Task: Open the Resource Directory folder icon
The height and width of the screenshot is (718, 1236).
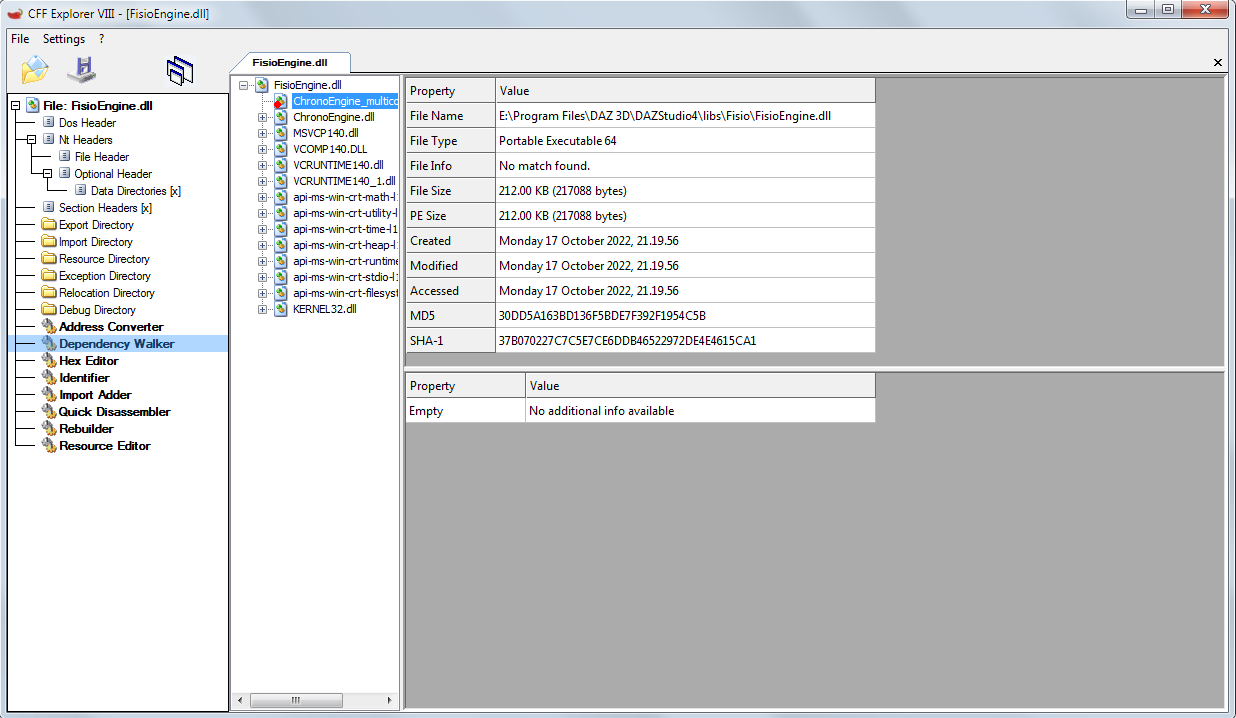Action: pyautogui.click(x=49, y=259)
